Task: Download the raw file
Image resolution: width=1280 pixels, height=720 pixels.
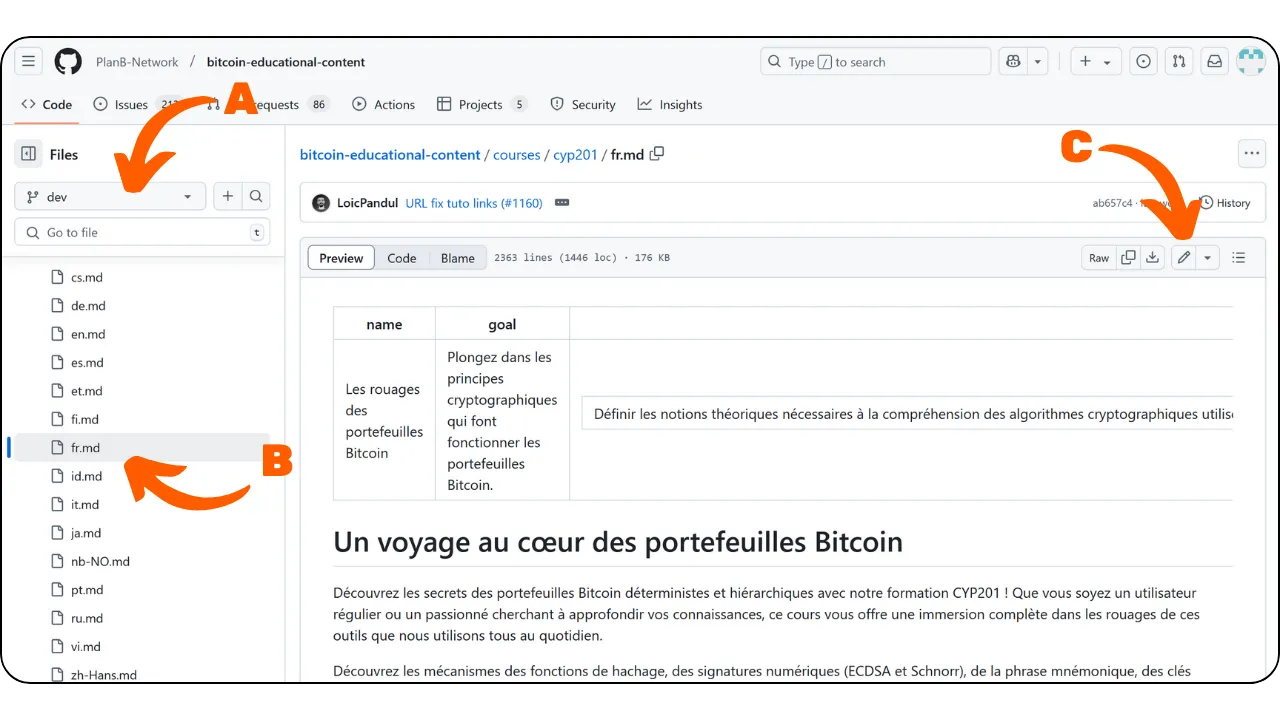Action: [x=1153, y=258]
